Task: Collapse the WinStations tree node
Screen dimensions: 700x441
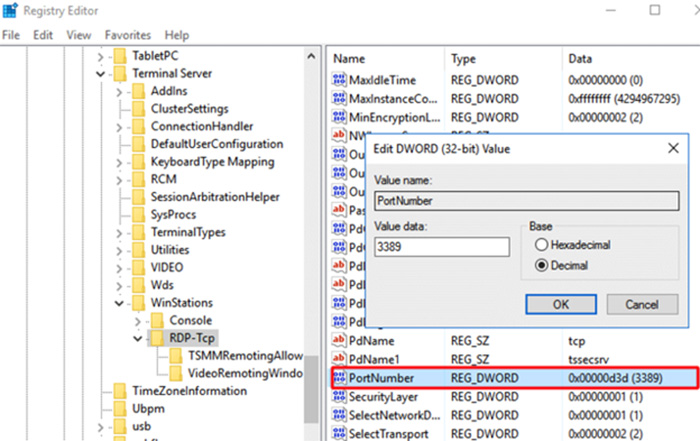Action: (118, 302)
